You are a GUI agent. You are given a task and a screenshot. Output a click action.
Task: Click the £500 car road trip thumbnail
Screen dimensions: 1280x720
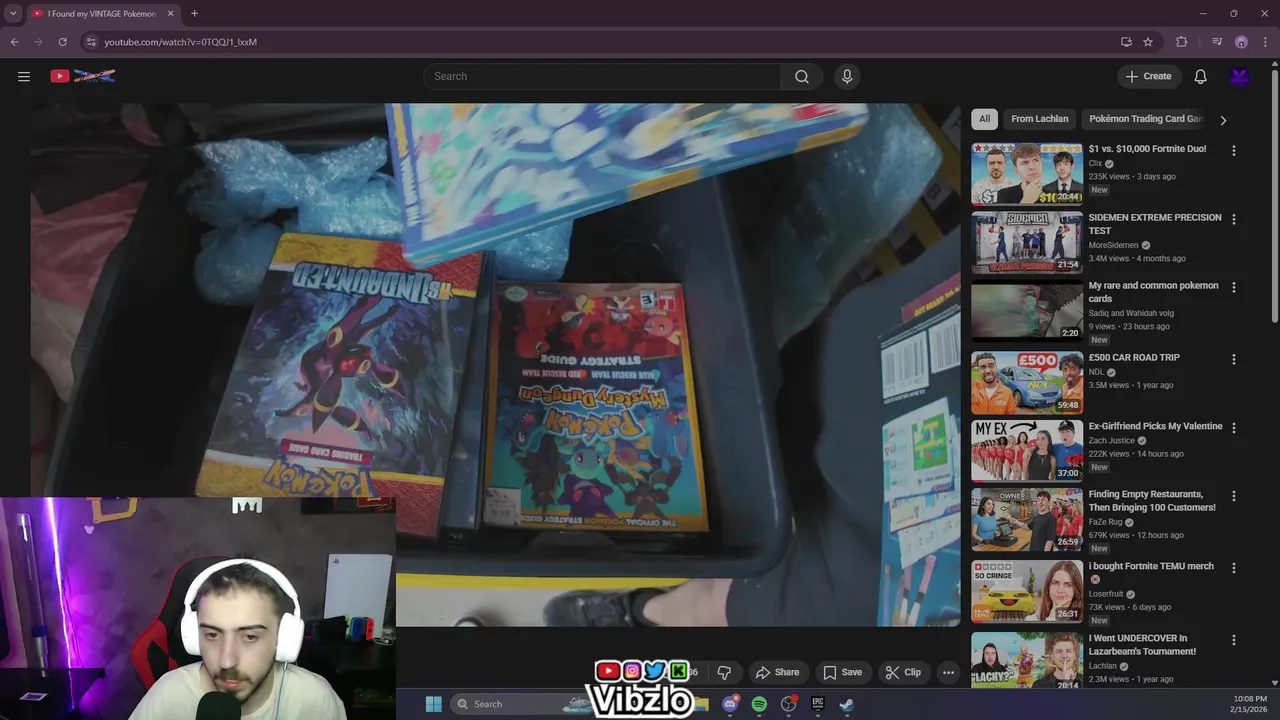tap(1027, 382)
